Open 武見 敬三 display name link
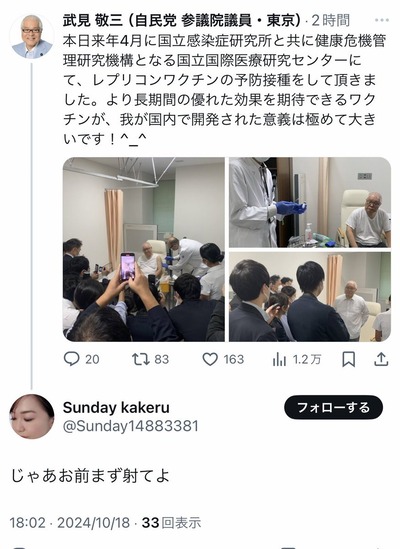This screenshot has height=549, width=400. coord(182,20)
